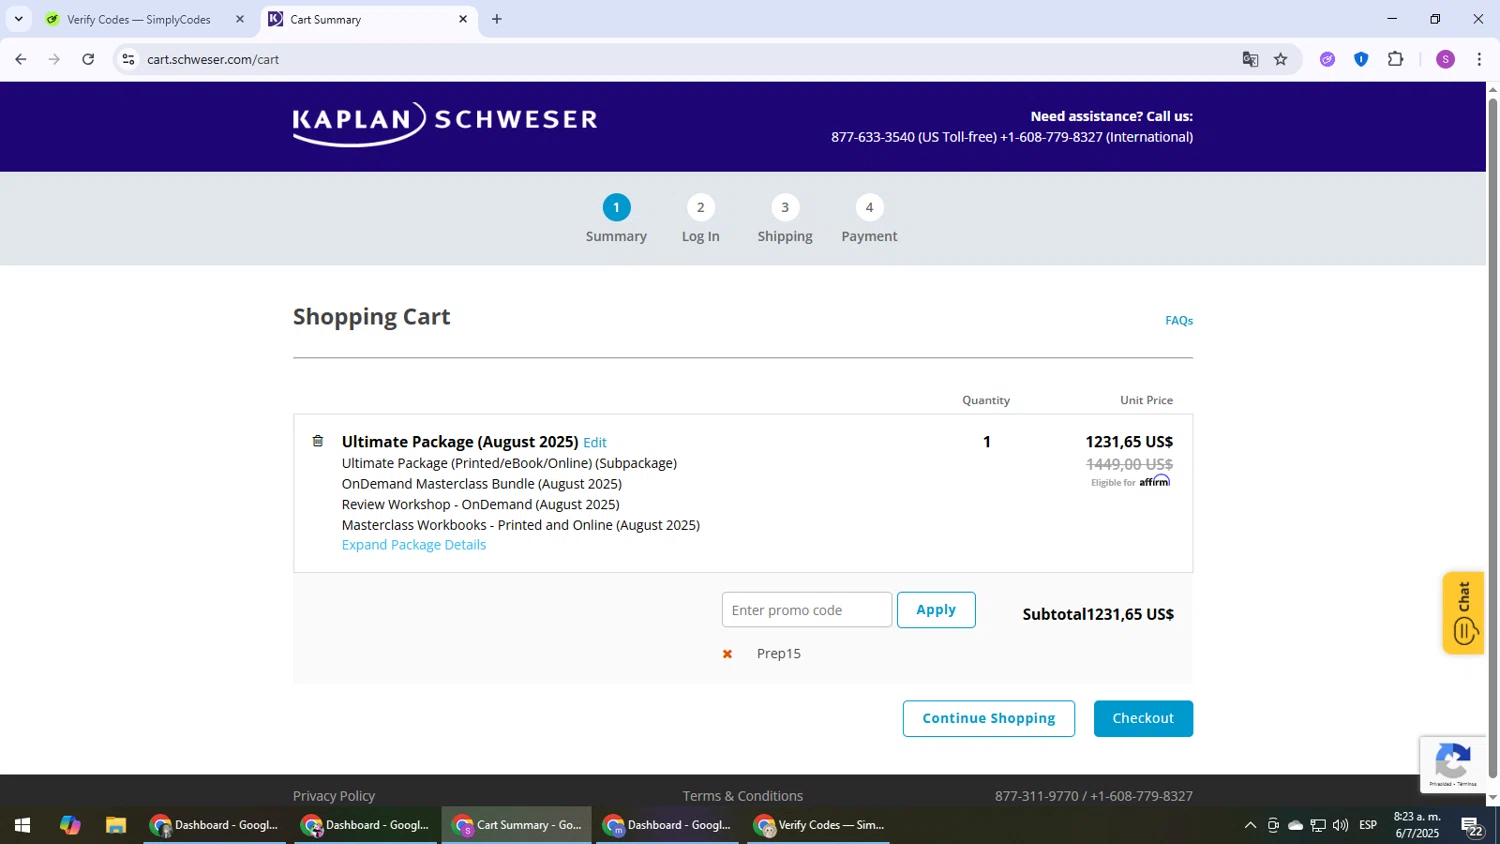Bookmark this page with the star
Viewport: 1500px width, 844px height.
1281,59
